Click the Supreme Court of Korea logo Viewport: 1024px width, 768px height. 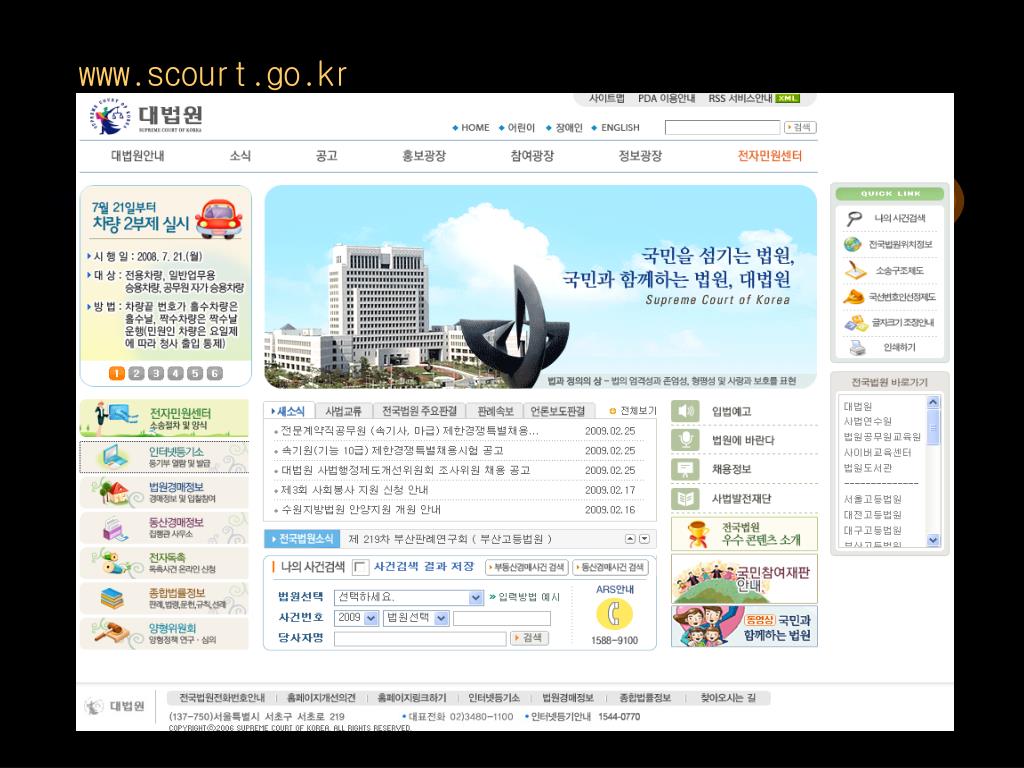[x=146, y=116]
